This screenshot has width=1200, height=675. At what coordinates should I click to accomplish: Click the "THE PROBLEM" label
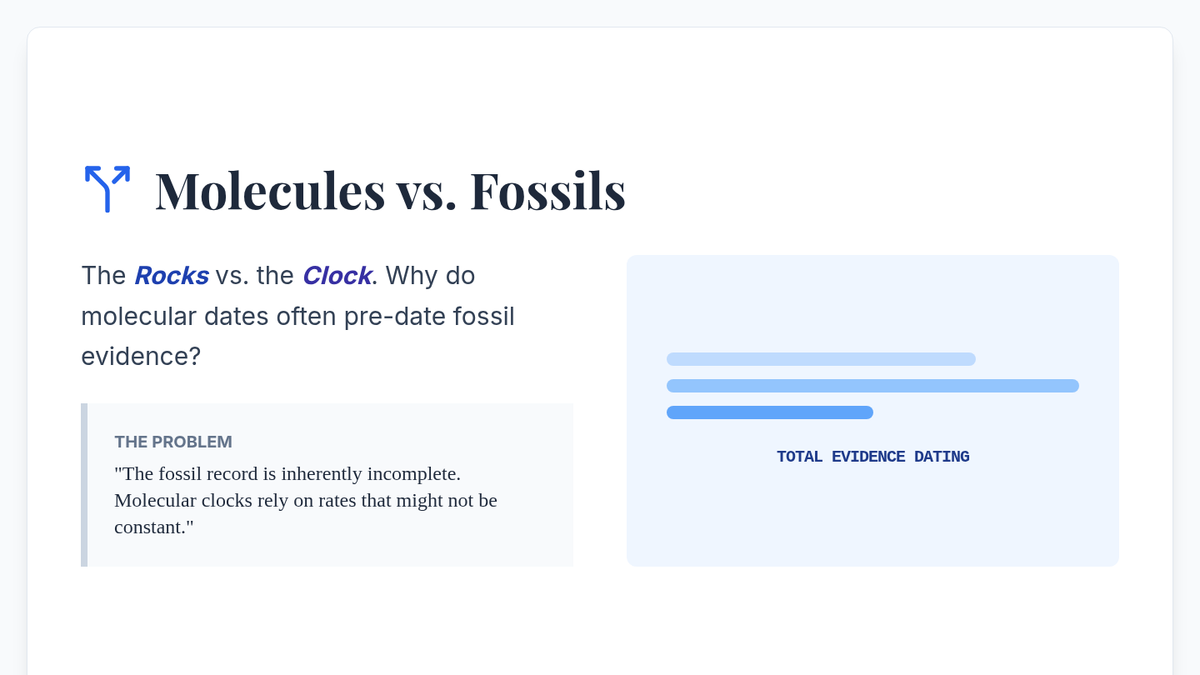coord(173,441)
